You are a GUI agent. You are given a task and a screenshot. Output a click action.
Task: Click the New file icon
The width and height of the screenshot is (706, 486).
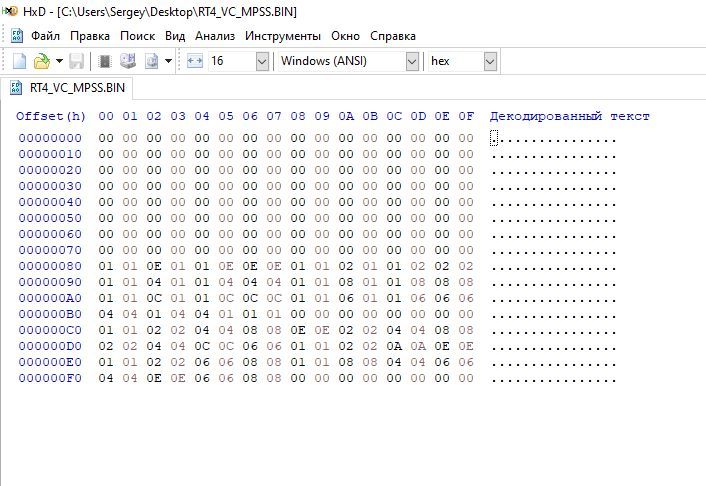click(19, 61)
